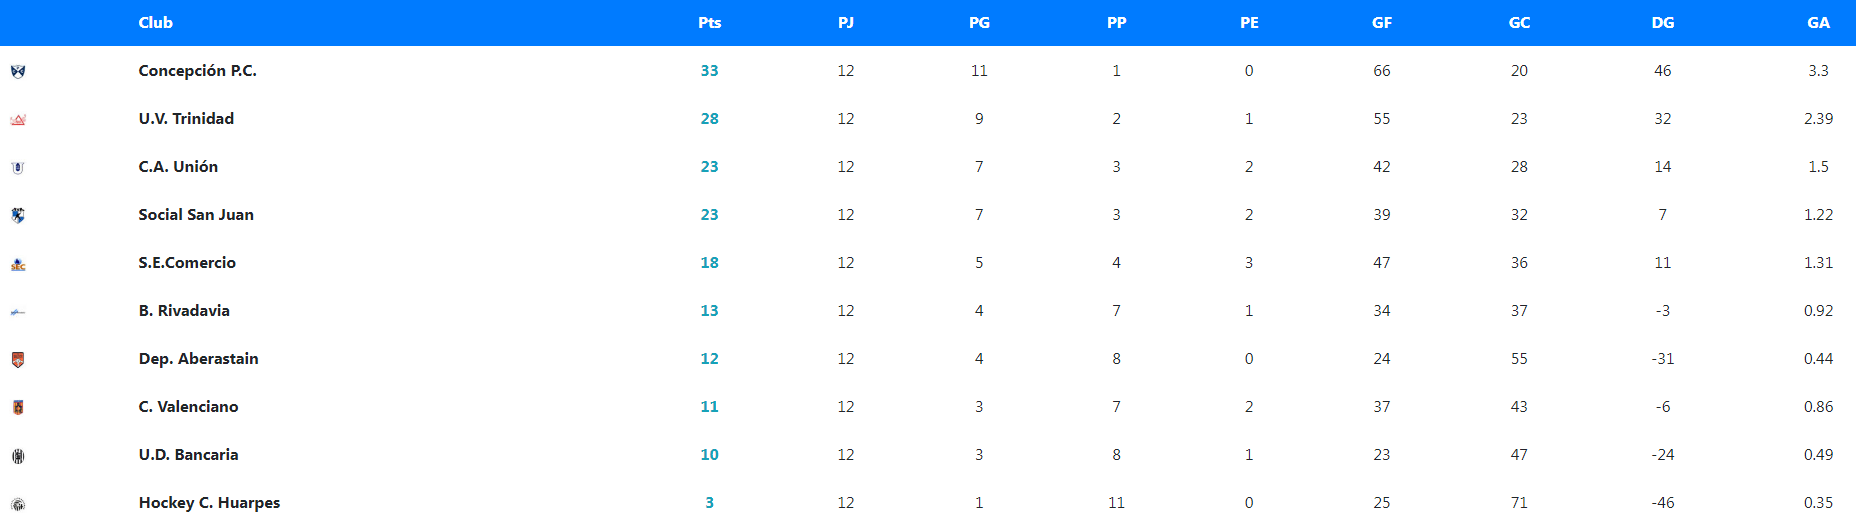
Task: Click the GA column header
Action: tap(1818, 23)
